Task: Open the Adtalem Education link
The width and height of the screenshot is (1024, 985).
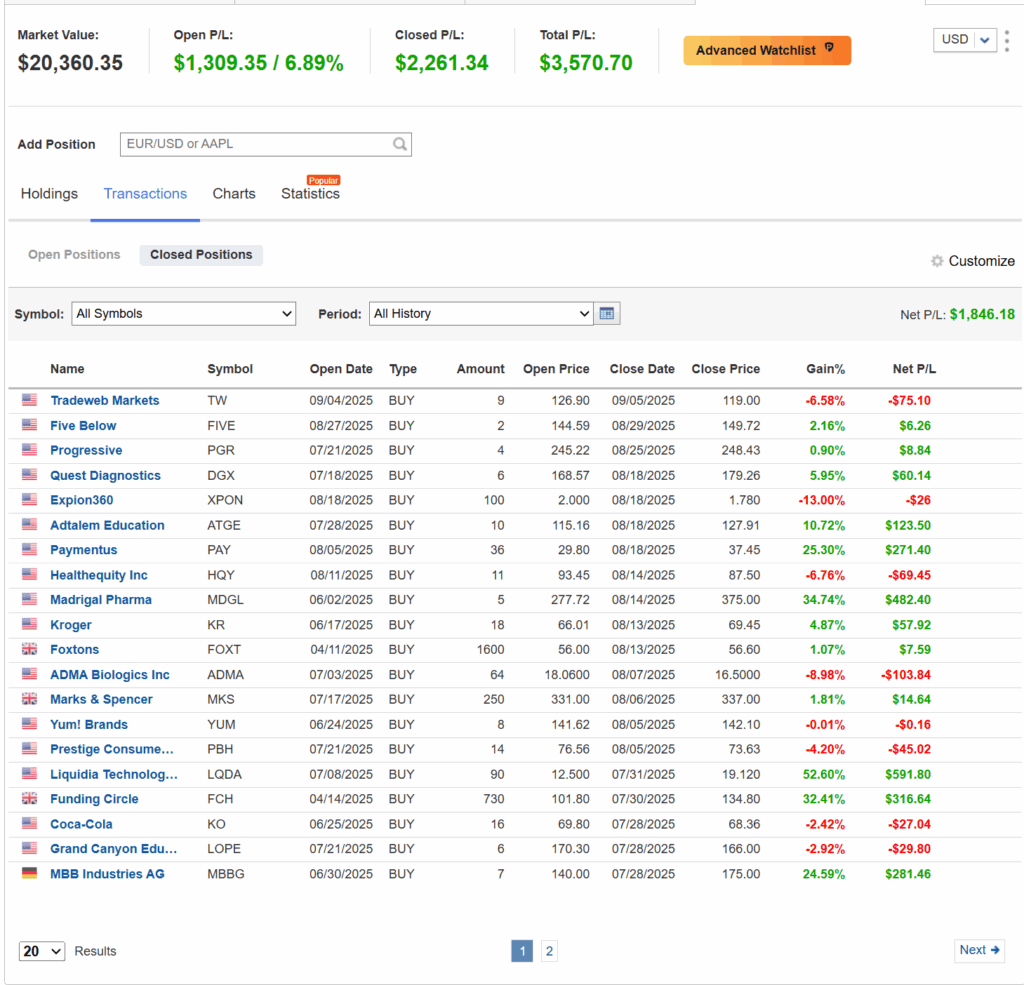Action: pyautogui.click(x=107, y=525)
